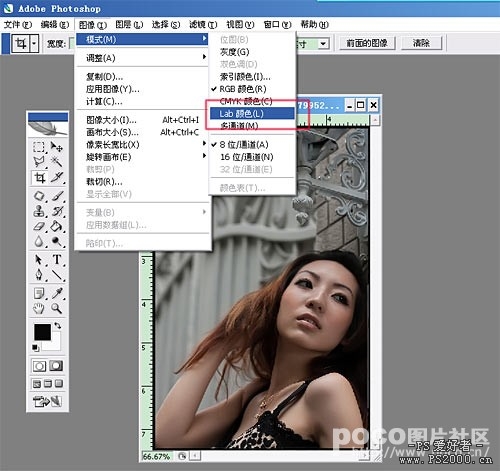This screenshot has height=471, width=500.
Task: Select the Magic Wand tool
Action: point(56,162)
